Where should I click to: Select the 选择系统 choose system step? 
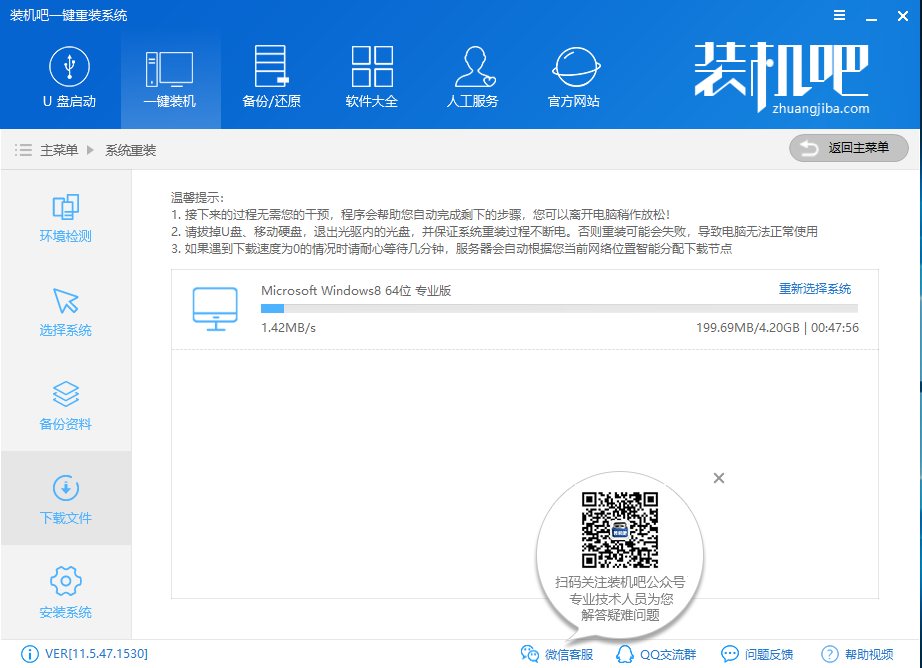point(66,312)
